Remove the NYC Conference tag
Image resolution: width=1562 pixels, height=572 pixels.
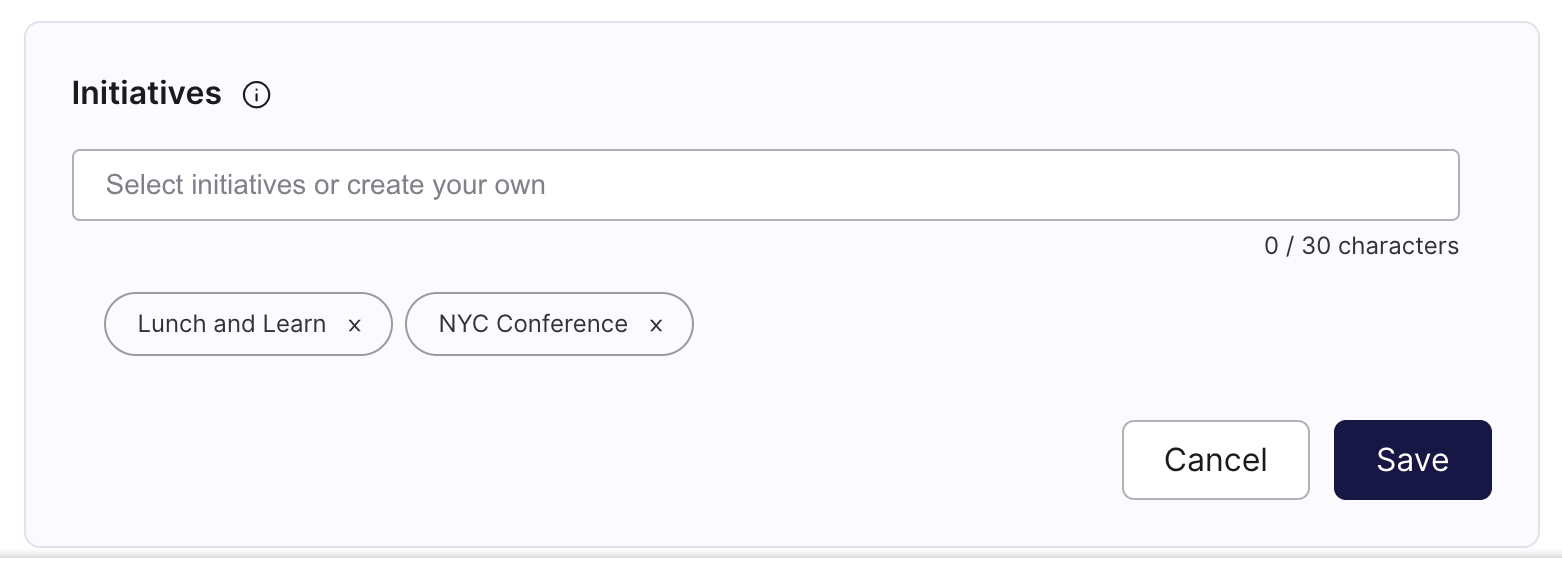(x=656, y=325)
